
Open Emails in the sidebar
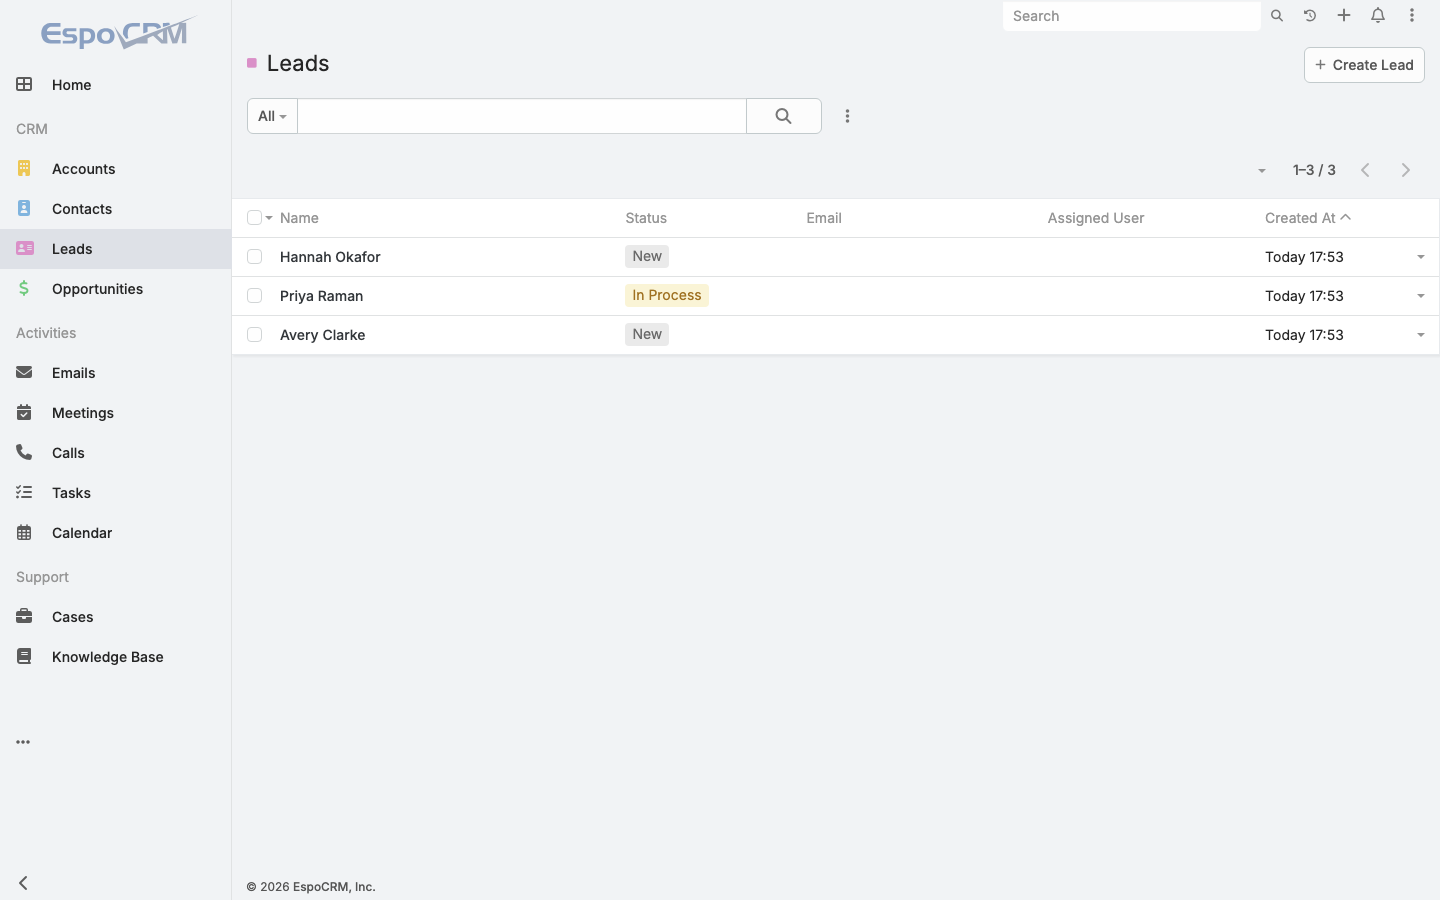[115, 373]
